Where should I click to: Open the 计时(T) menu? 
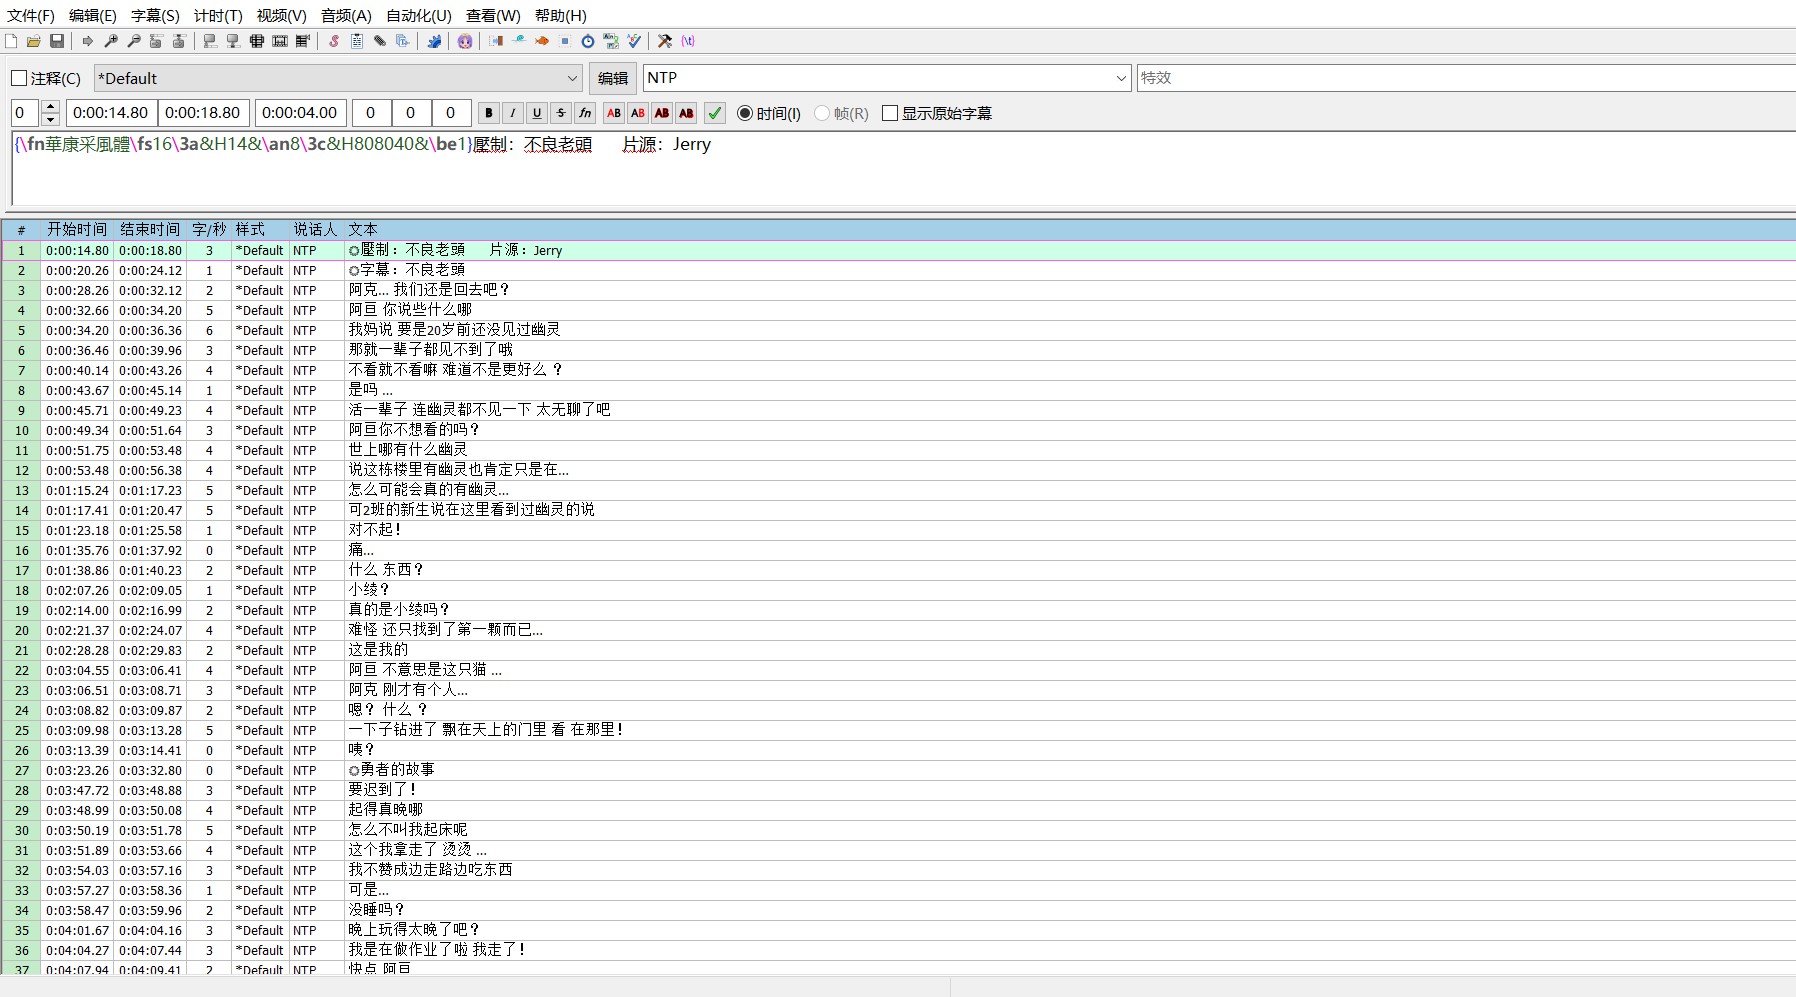[x=218, y=15]
